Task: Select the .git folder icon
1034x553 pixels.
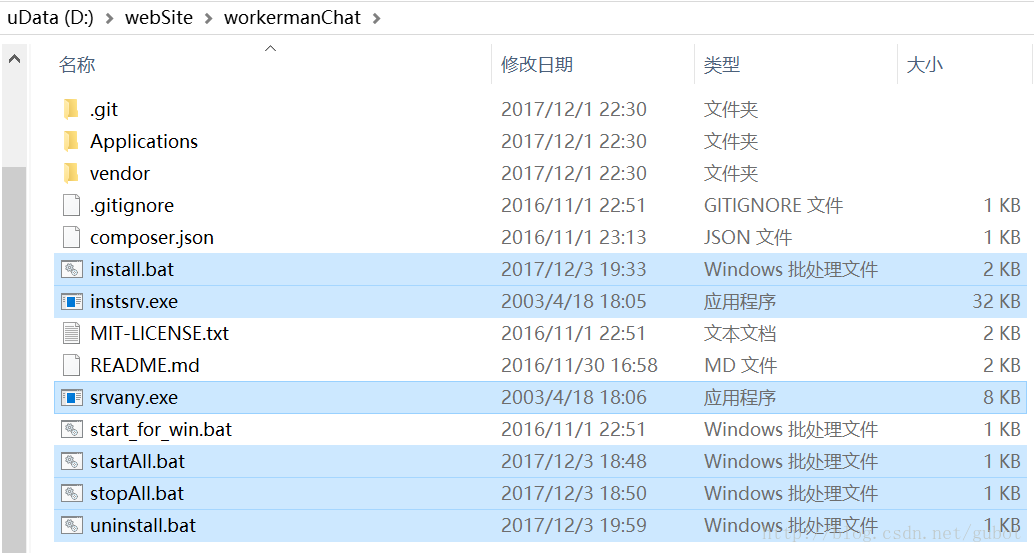Action: (x=71, y=109)
